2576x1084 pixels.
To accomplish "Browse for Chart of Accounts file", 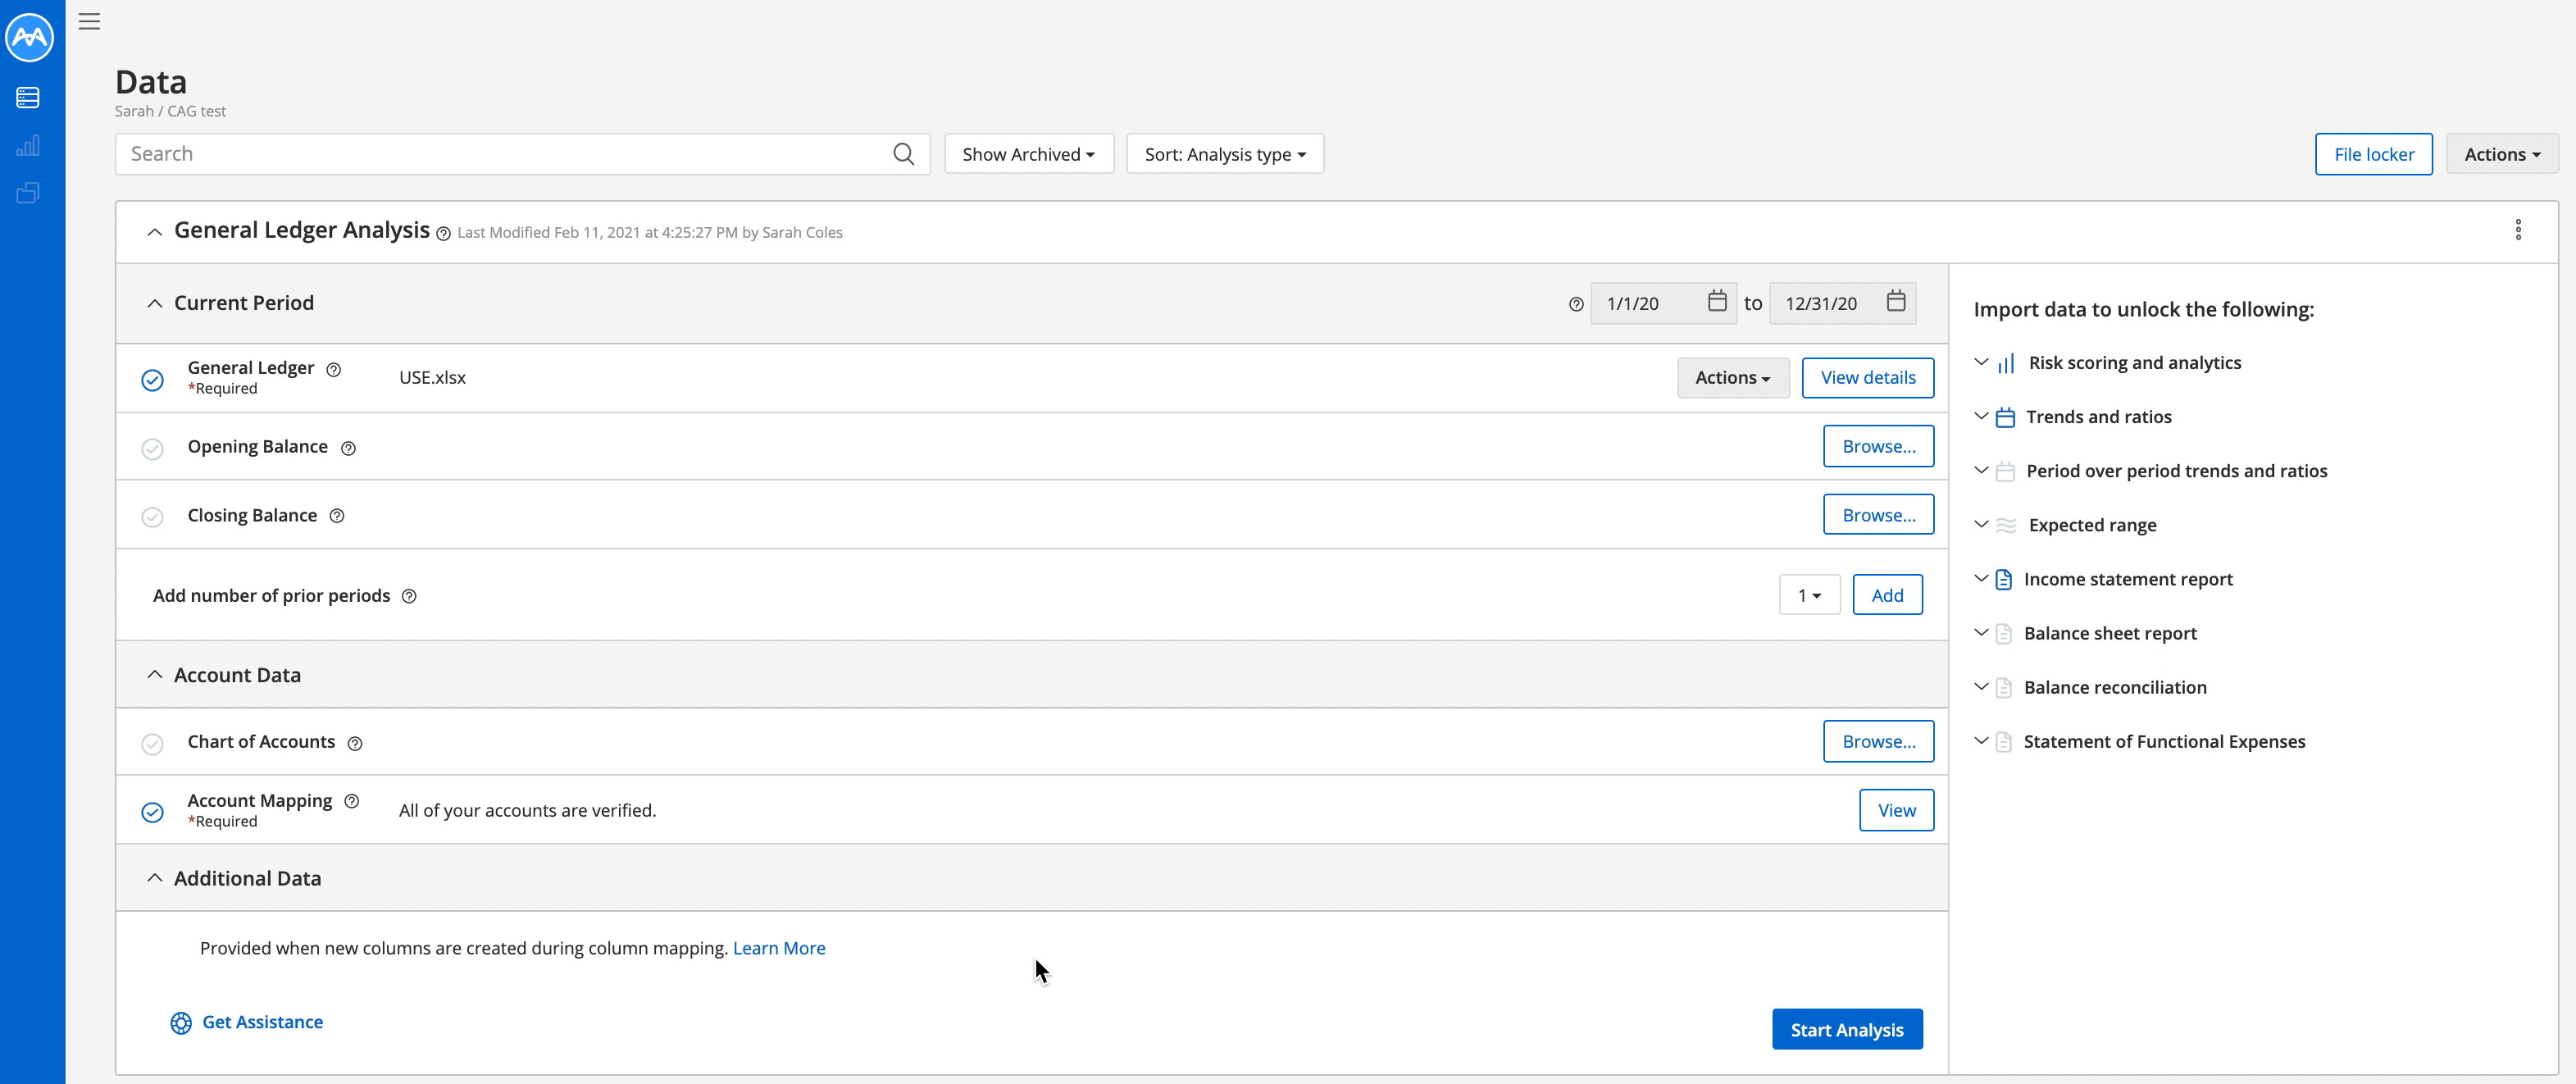I will pos(1879,742).
